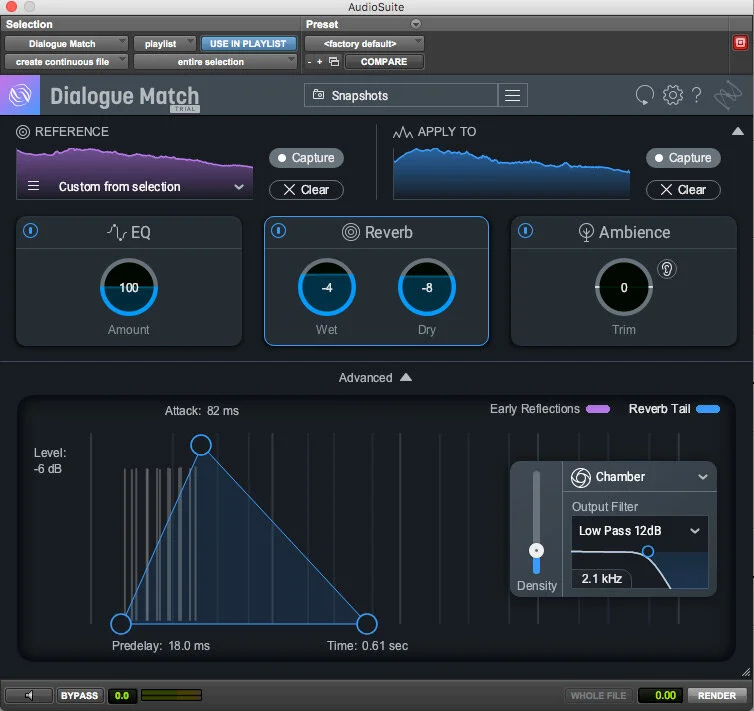Click the 'Time: 0.61 sec' readout
This screenshot has width=754, height=711.
[x=367, y=646]
